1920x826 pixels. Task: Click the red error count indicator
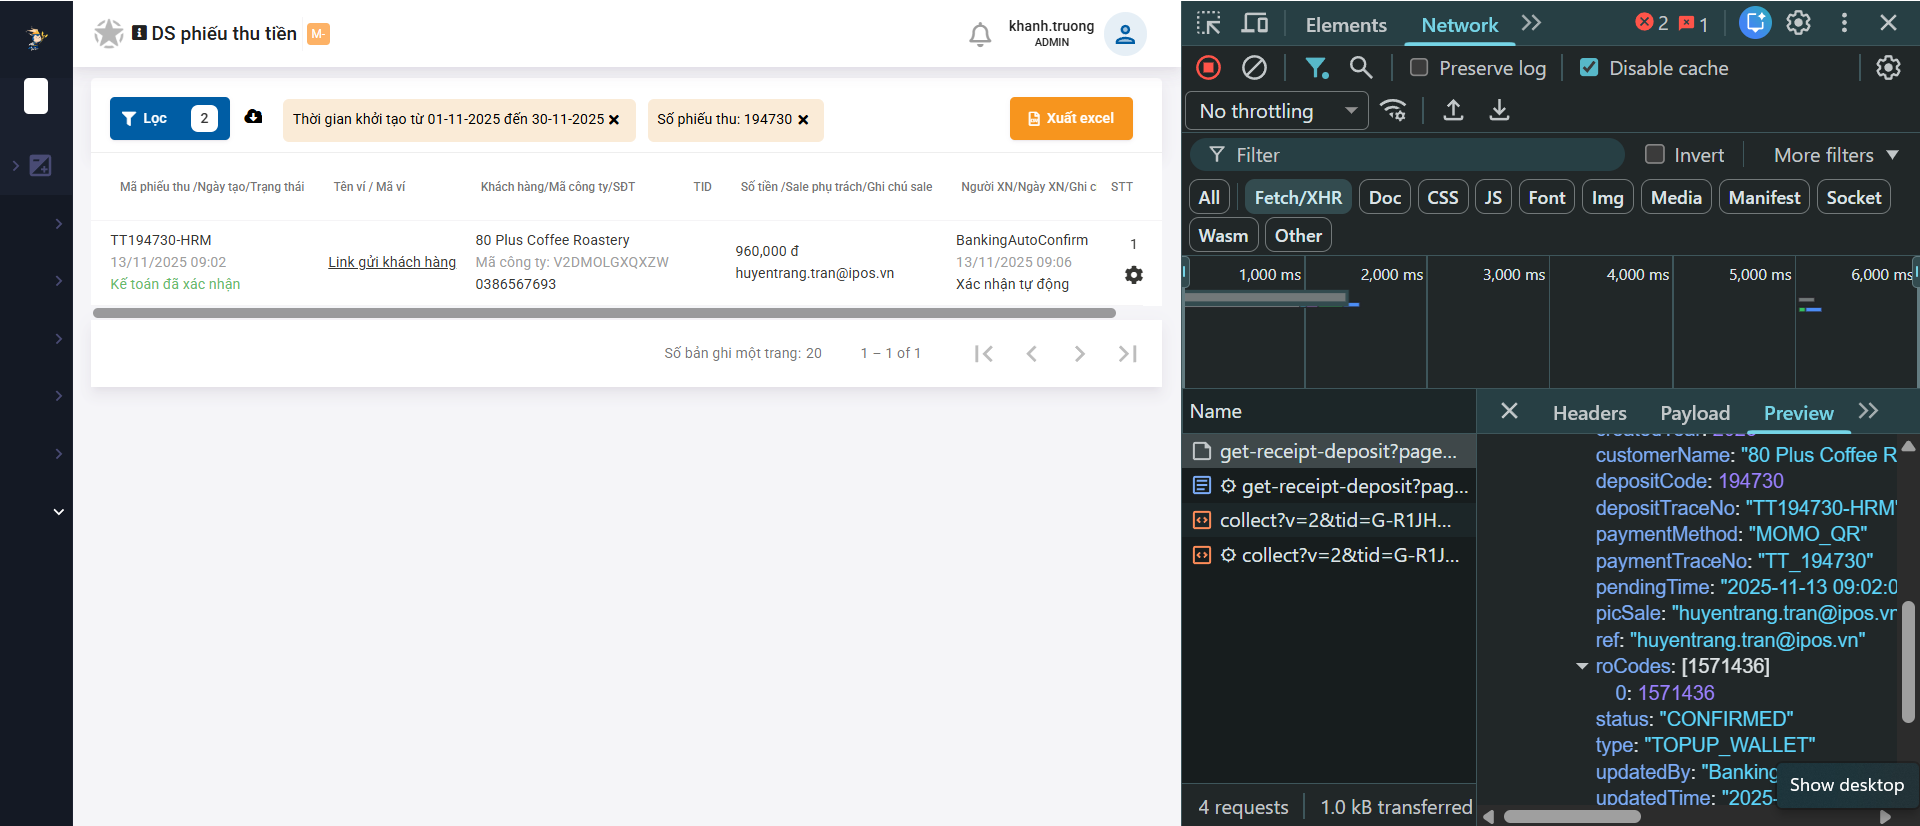click(x=1652, y=23)
